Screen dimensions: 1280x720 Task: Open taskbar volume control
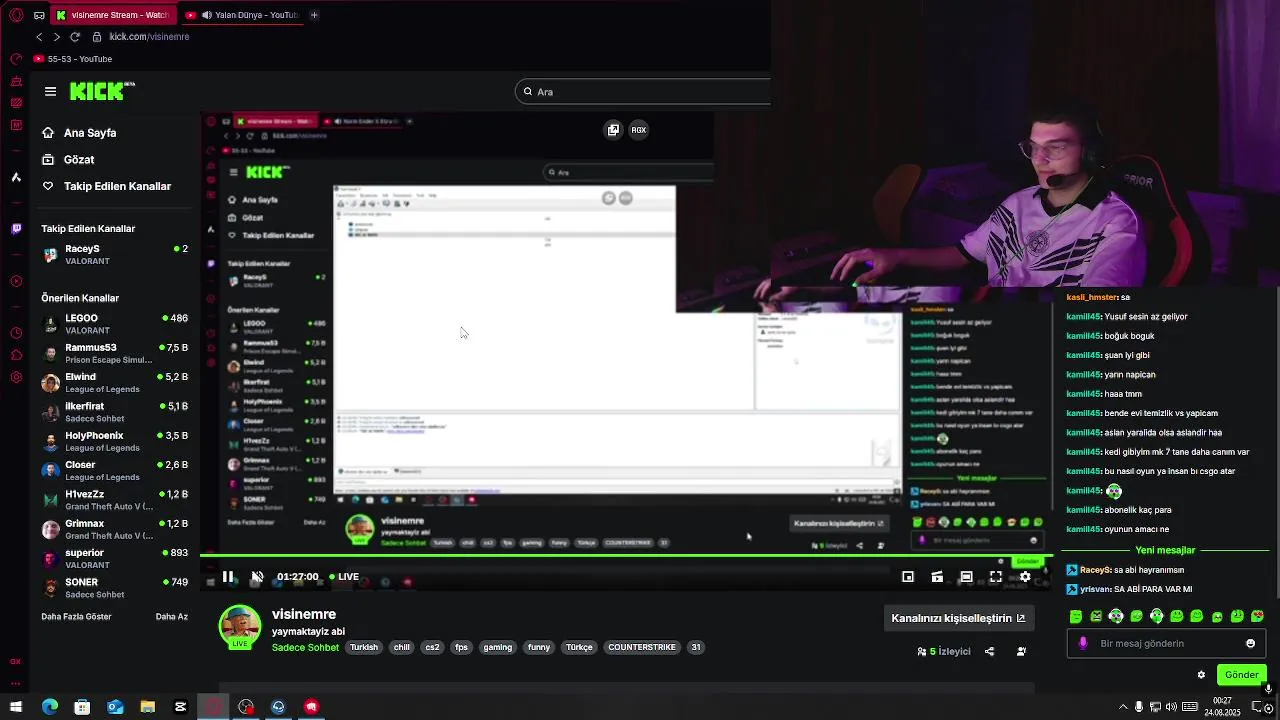pyautogui.click(x=1171, y=707)
